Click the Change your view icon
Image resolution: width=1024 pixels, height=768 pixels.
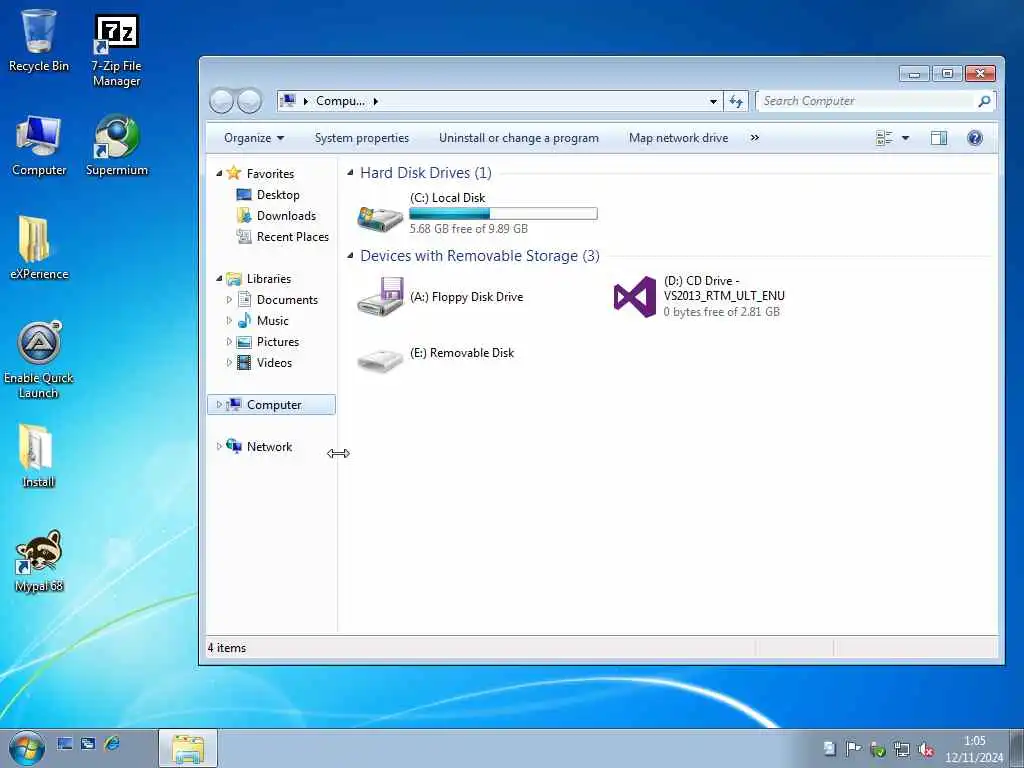tap(884, 138)
